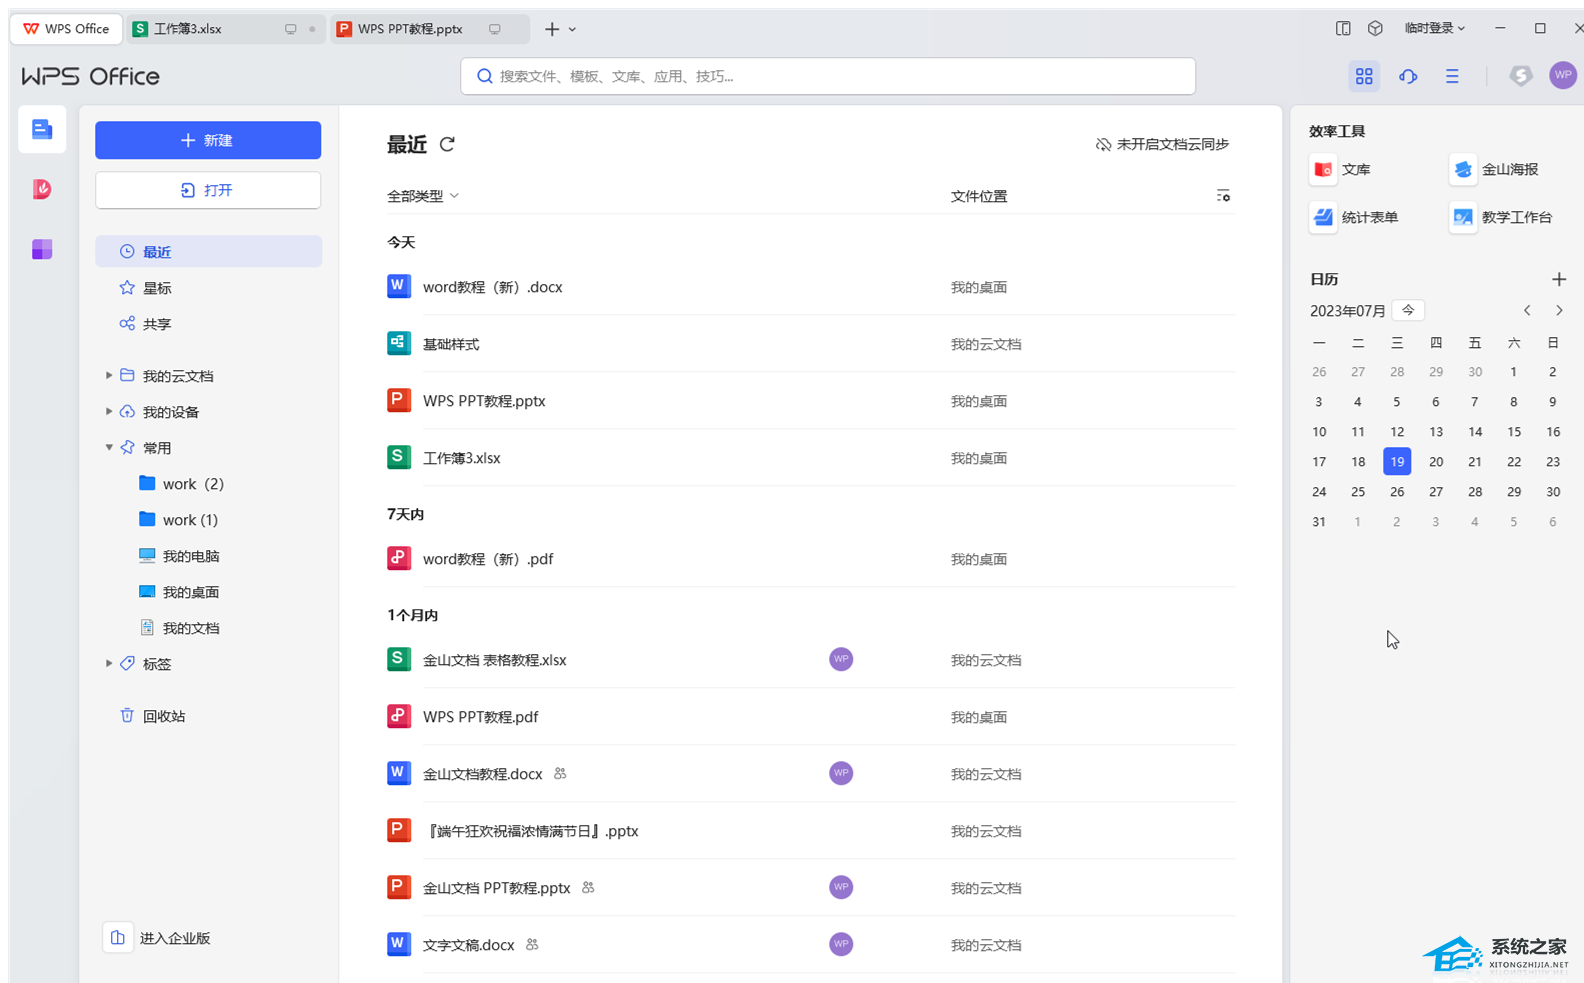Click 未开启文档云同步 sync status
This screenshot has height=983, width=1584.
tap(1162, 144)
